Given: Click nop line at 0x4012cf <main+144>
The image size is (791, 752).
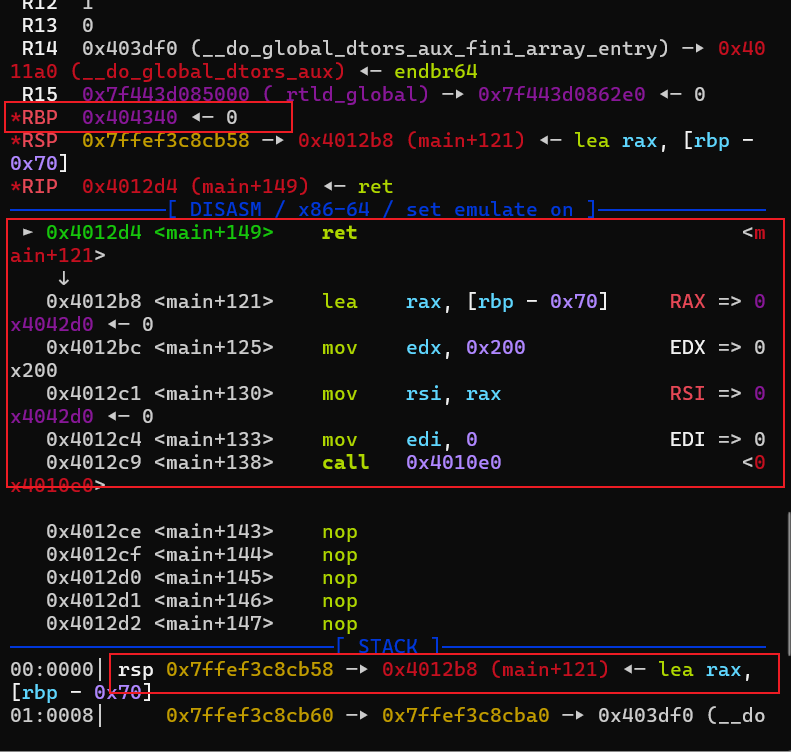Looking at the screenshot, I should tap(202, 555).
